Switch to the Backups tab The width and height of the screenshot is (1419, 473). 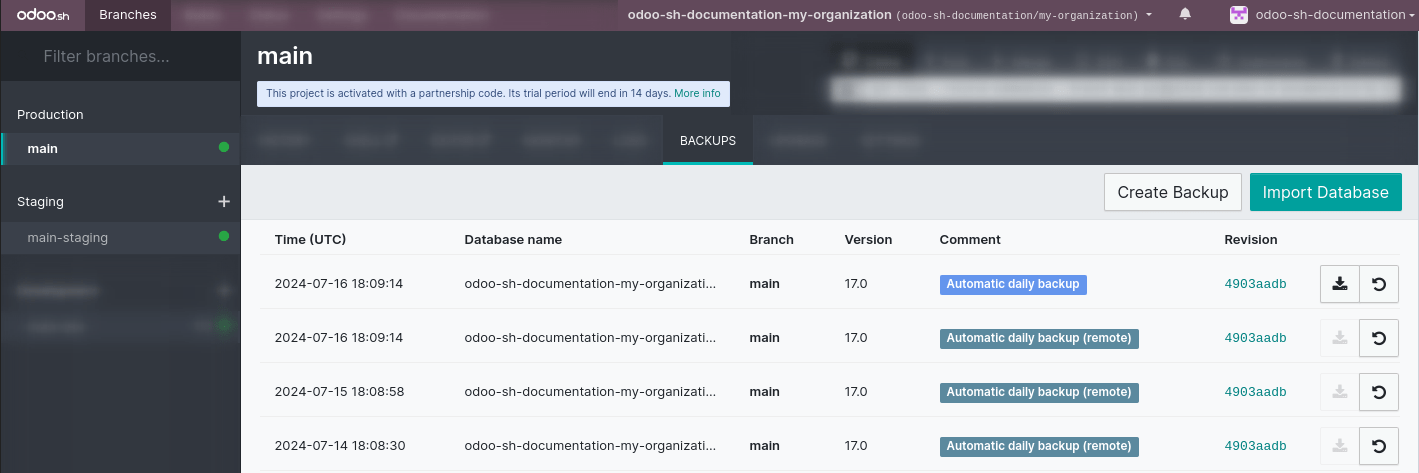(x=708, y=141)
